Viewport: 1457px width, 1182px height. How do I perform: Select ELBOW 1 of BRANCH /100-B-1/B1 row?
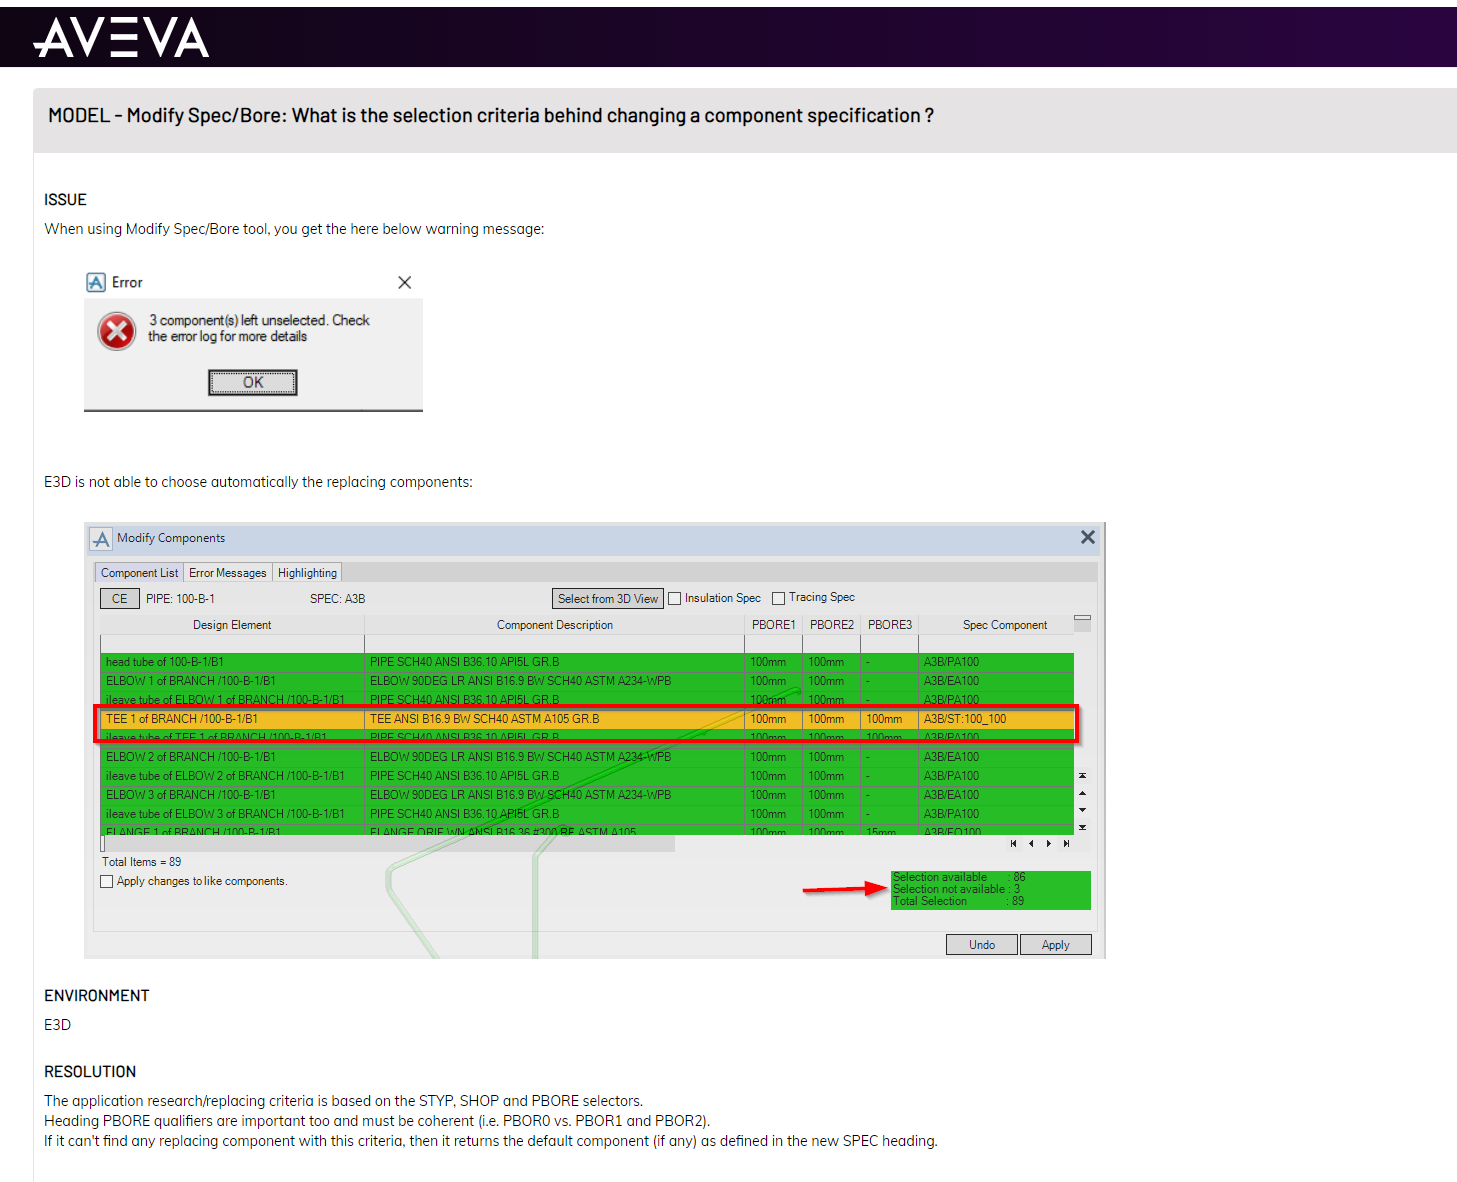pos(587,681)
